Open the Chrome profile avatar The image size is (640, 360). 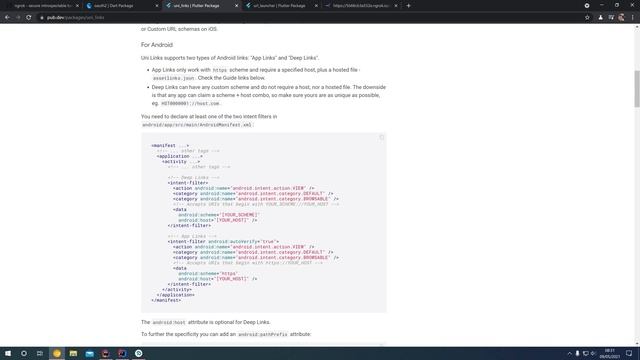[x=621, y=18]
